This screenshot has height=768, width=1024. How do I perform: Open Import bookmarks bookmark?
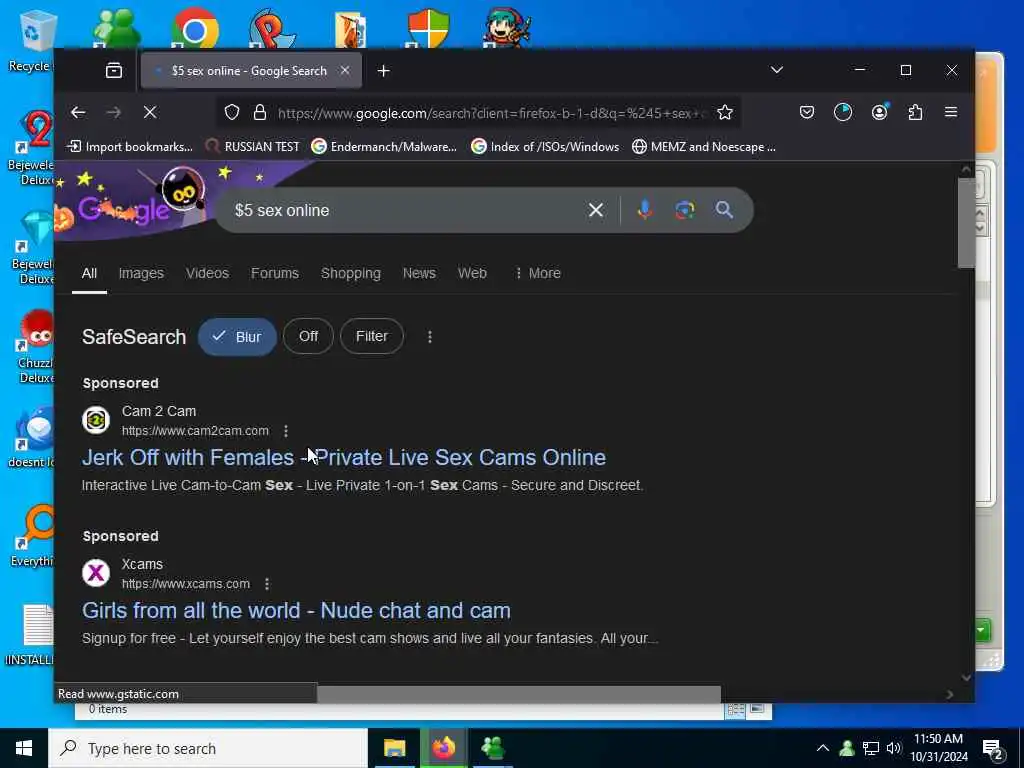[130, 146]
